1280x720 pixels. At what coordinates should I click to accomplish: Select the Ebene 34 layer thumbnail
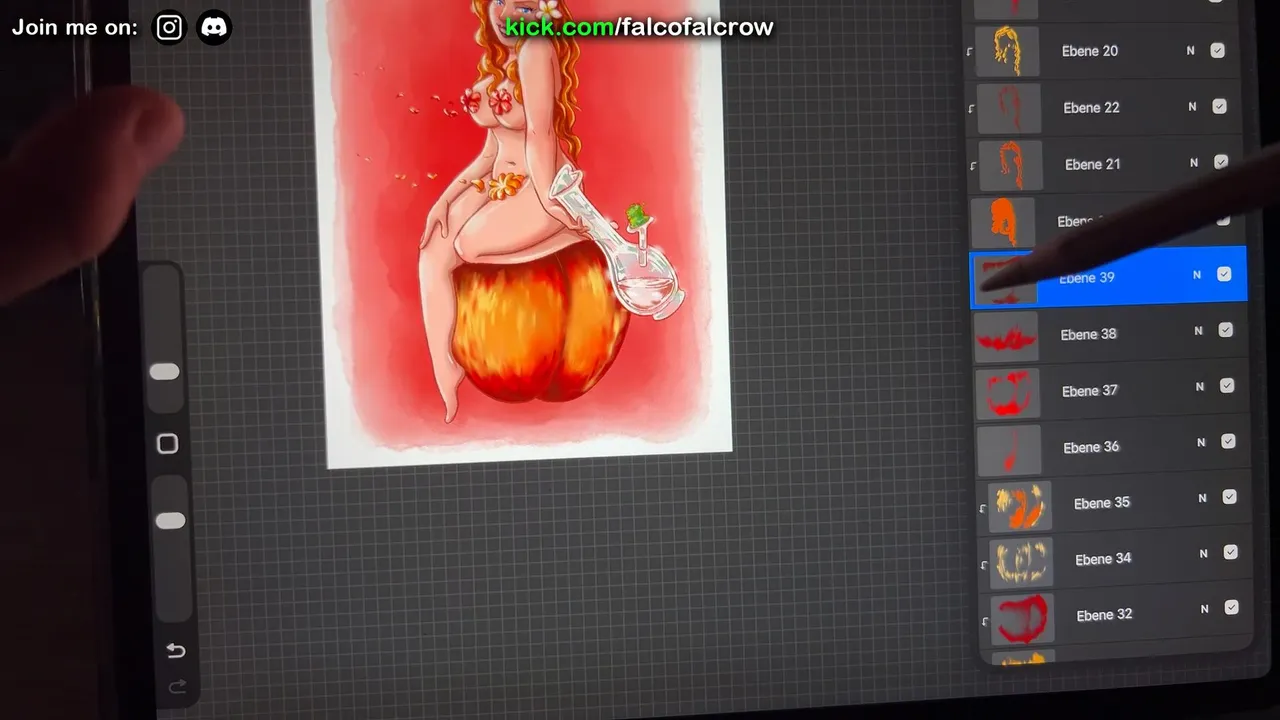click(x=1021, y=561)
